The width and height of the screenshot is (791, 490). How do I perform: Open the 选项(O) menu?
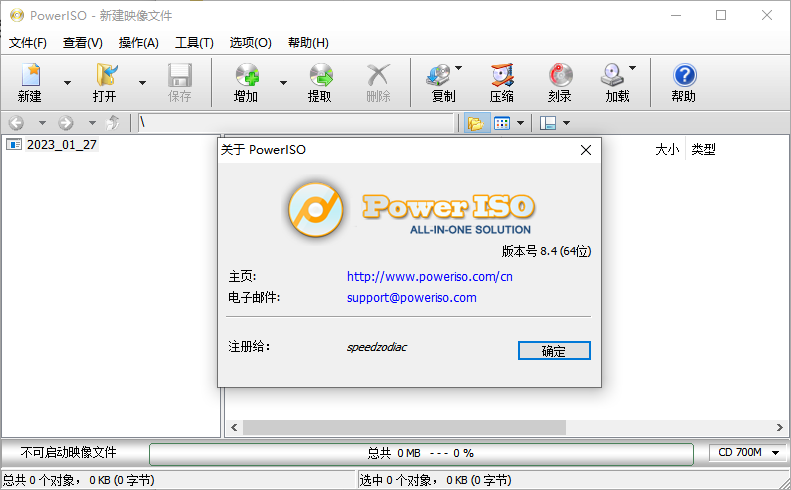tap(250, 43)
